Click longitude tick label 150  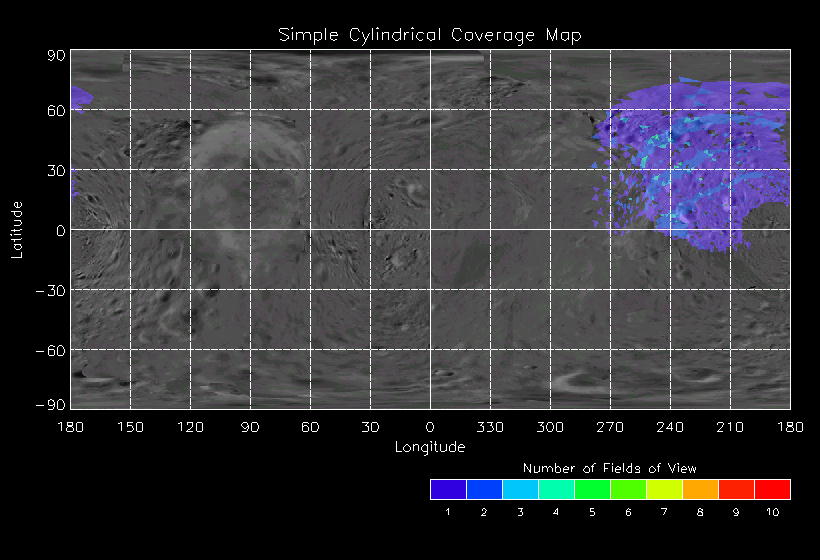(130, 427)
